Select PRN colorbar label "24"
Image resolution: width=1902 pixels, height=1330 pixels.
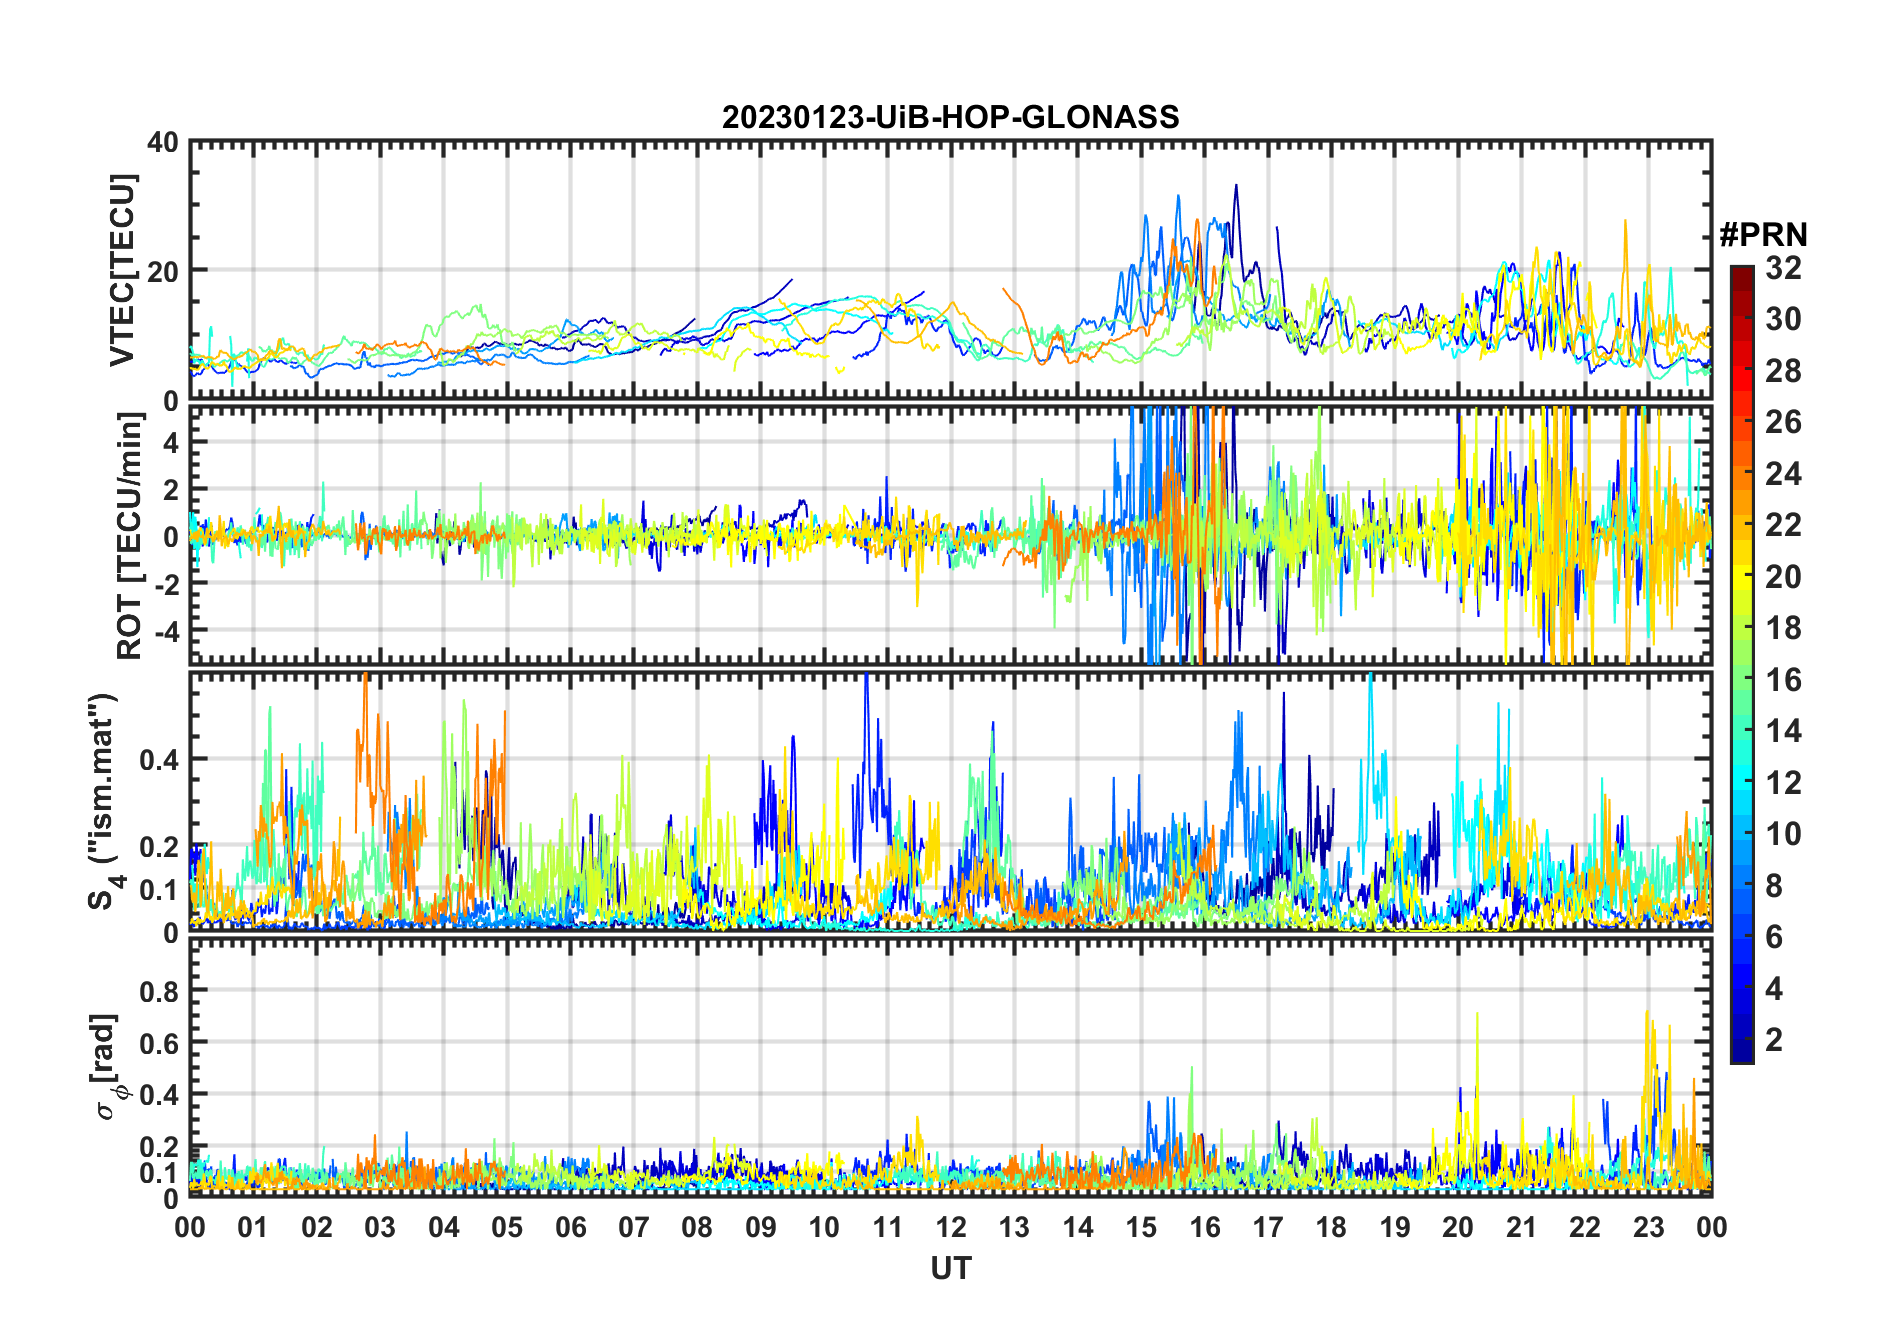[1783, 474]
